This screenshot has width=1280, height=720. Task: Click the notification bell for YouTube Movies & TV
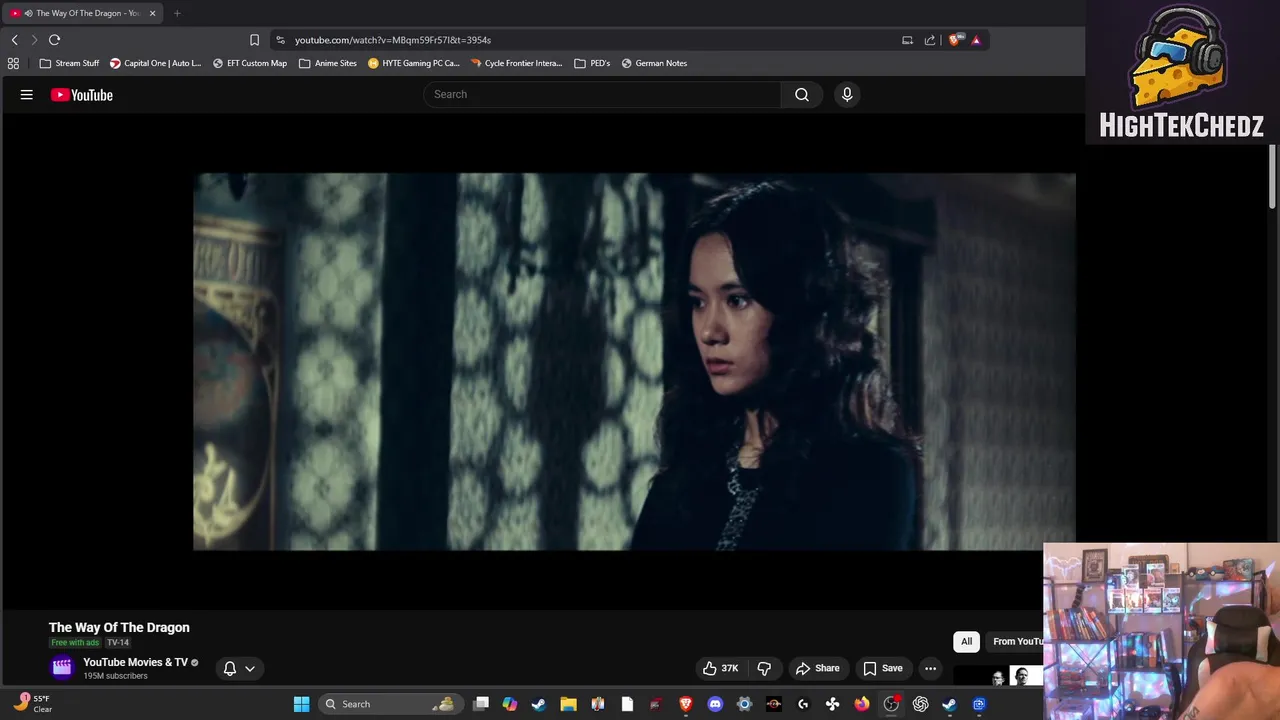[230, 668]
